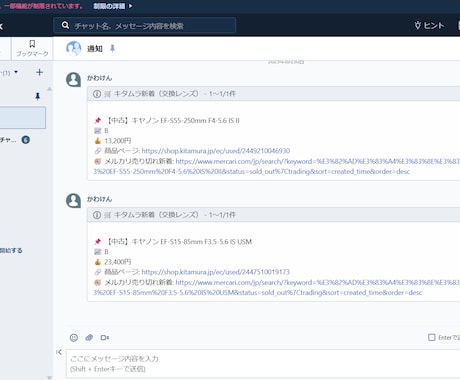Open mercari sold-out link for EF-S55-250mm
The height and width of the screenshot is (380, 460).
coord(277,166)
